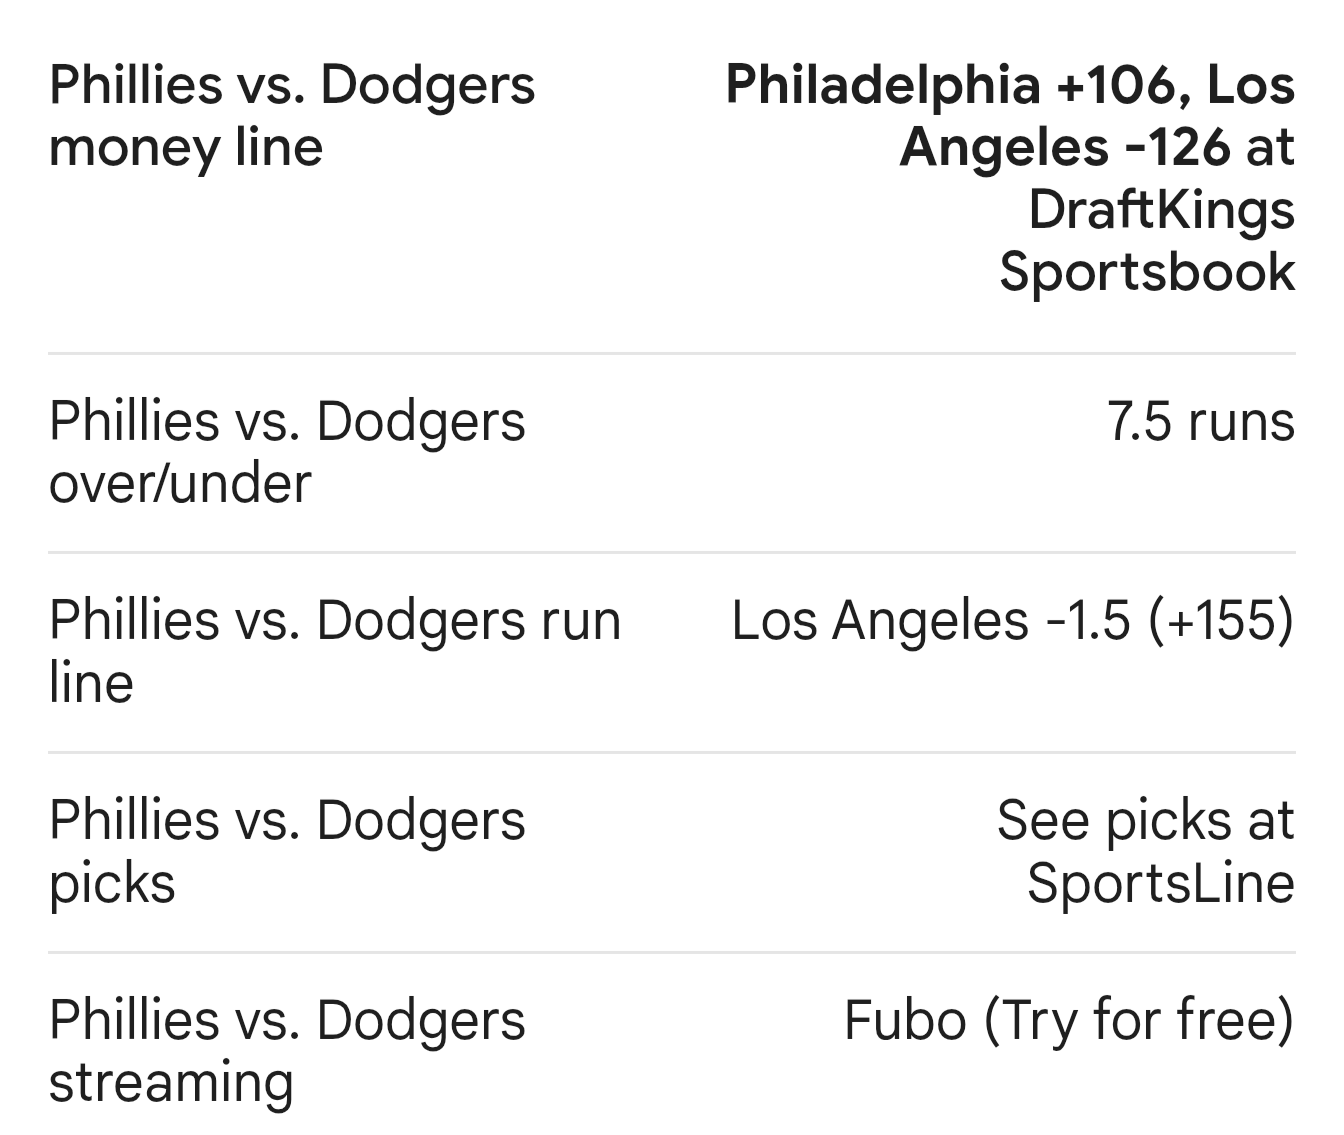Image resolution: width=1344 pixels, height=1135 pixels.
Task: Click the DraftKings Sportsbook text
Action: (1160, 240)
